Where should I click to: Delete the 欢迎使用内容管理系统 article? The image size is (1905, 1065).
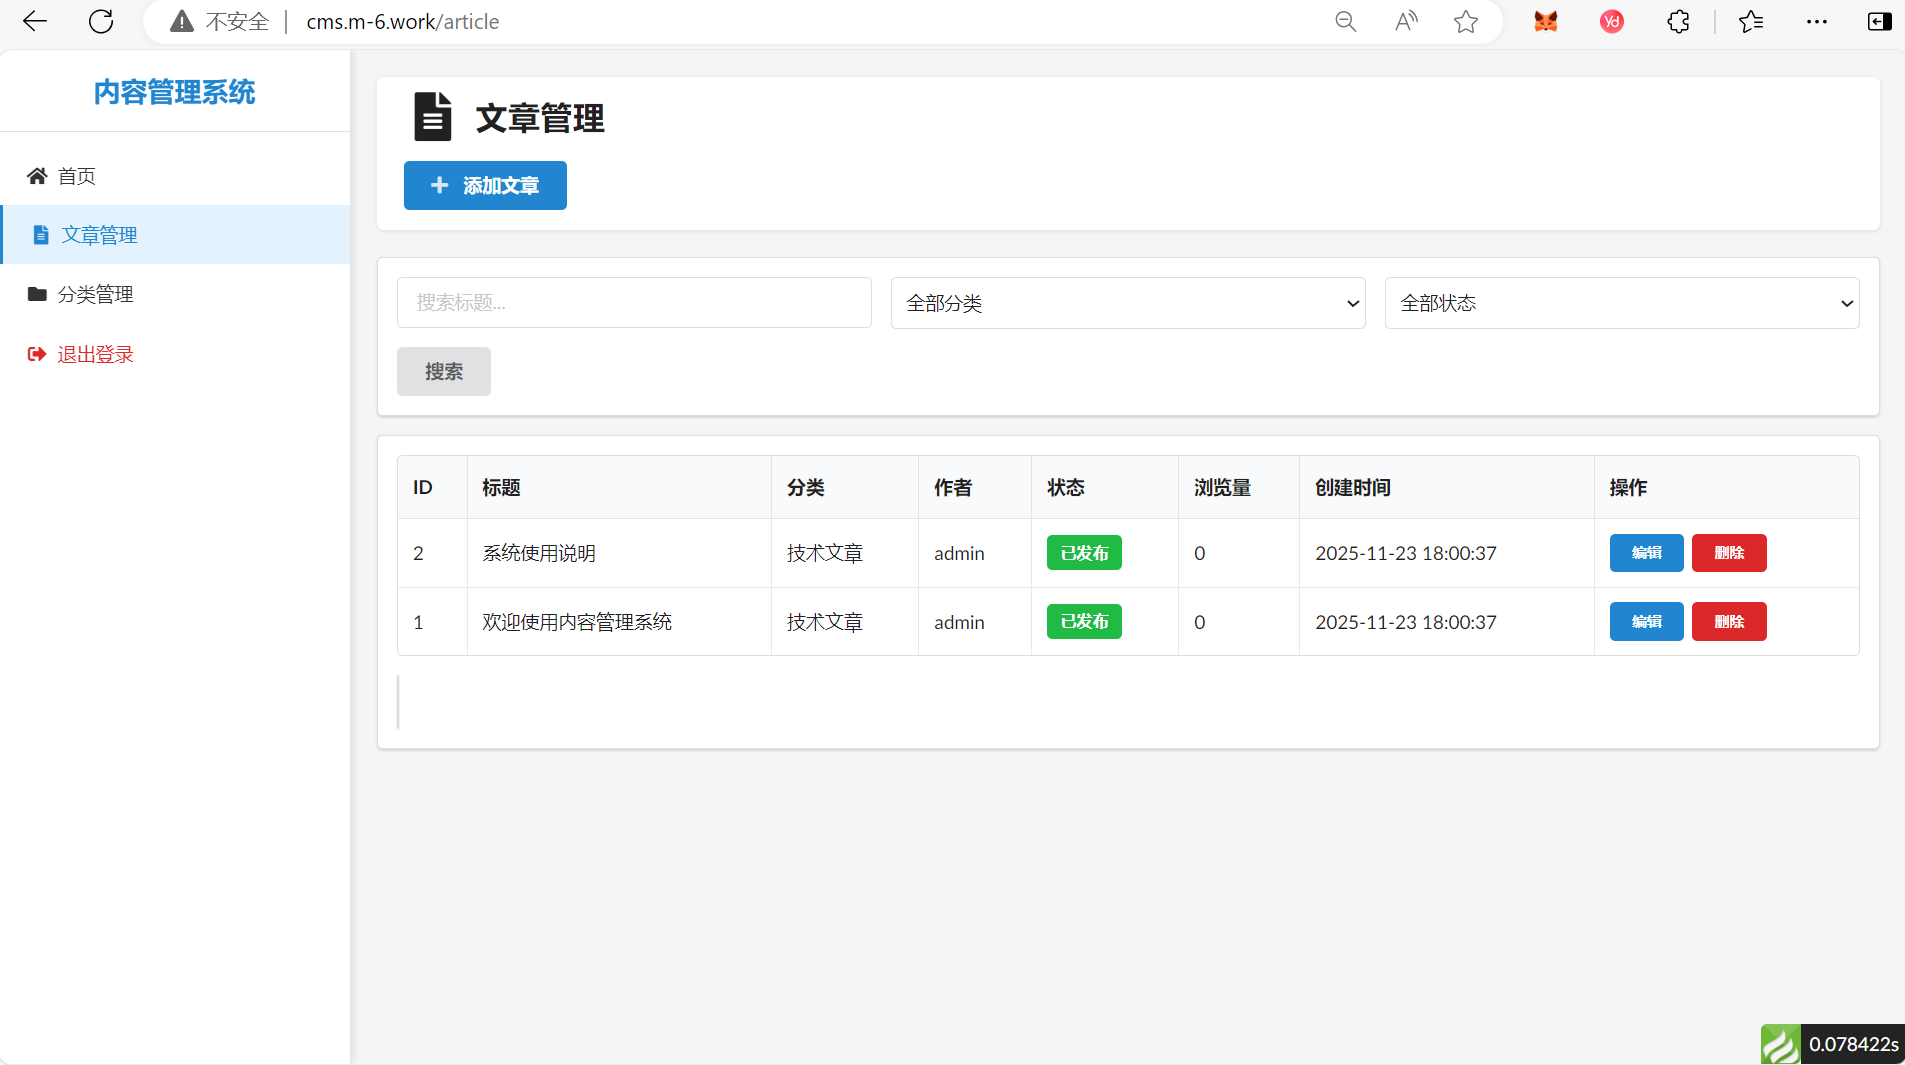1728,621
